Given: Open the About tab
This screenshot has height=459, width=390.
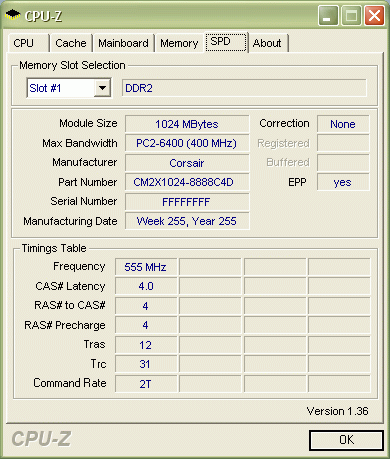Looking at the screenshot, I should click(267, 43).
